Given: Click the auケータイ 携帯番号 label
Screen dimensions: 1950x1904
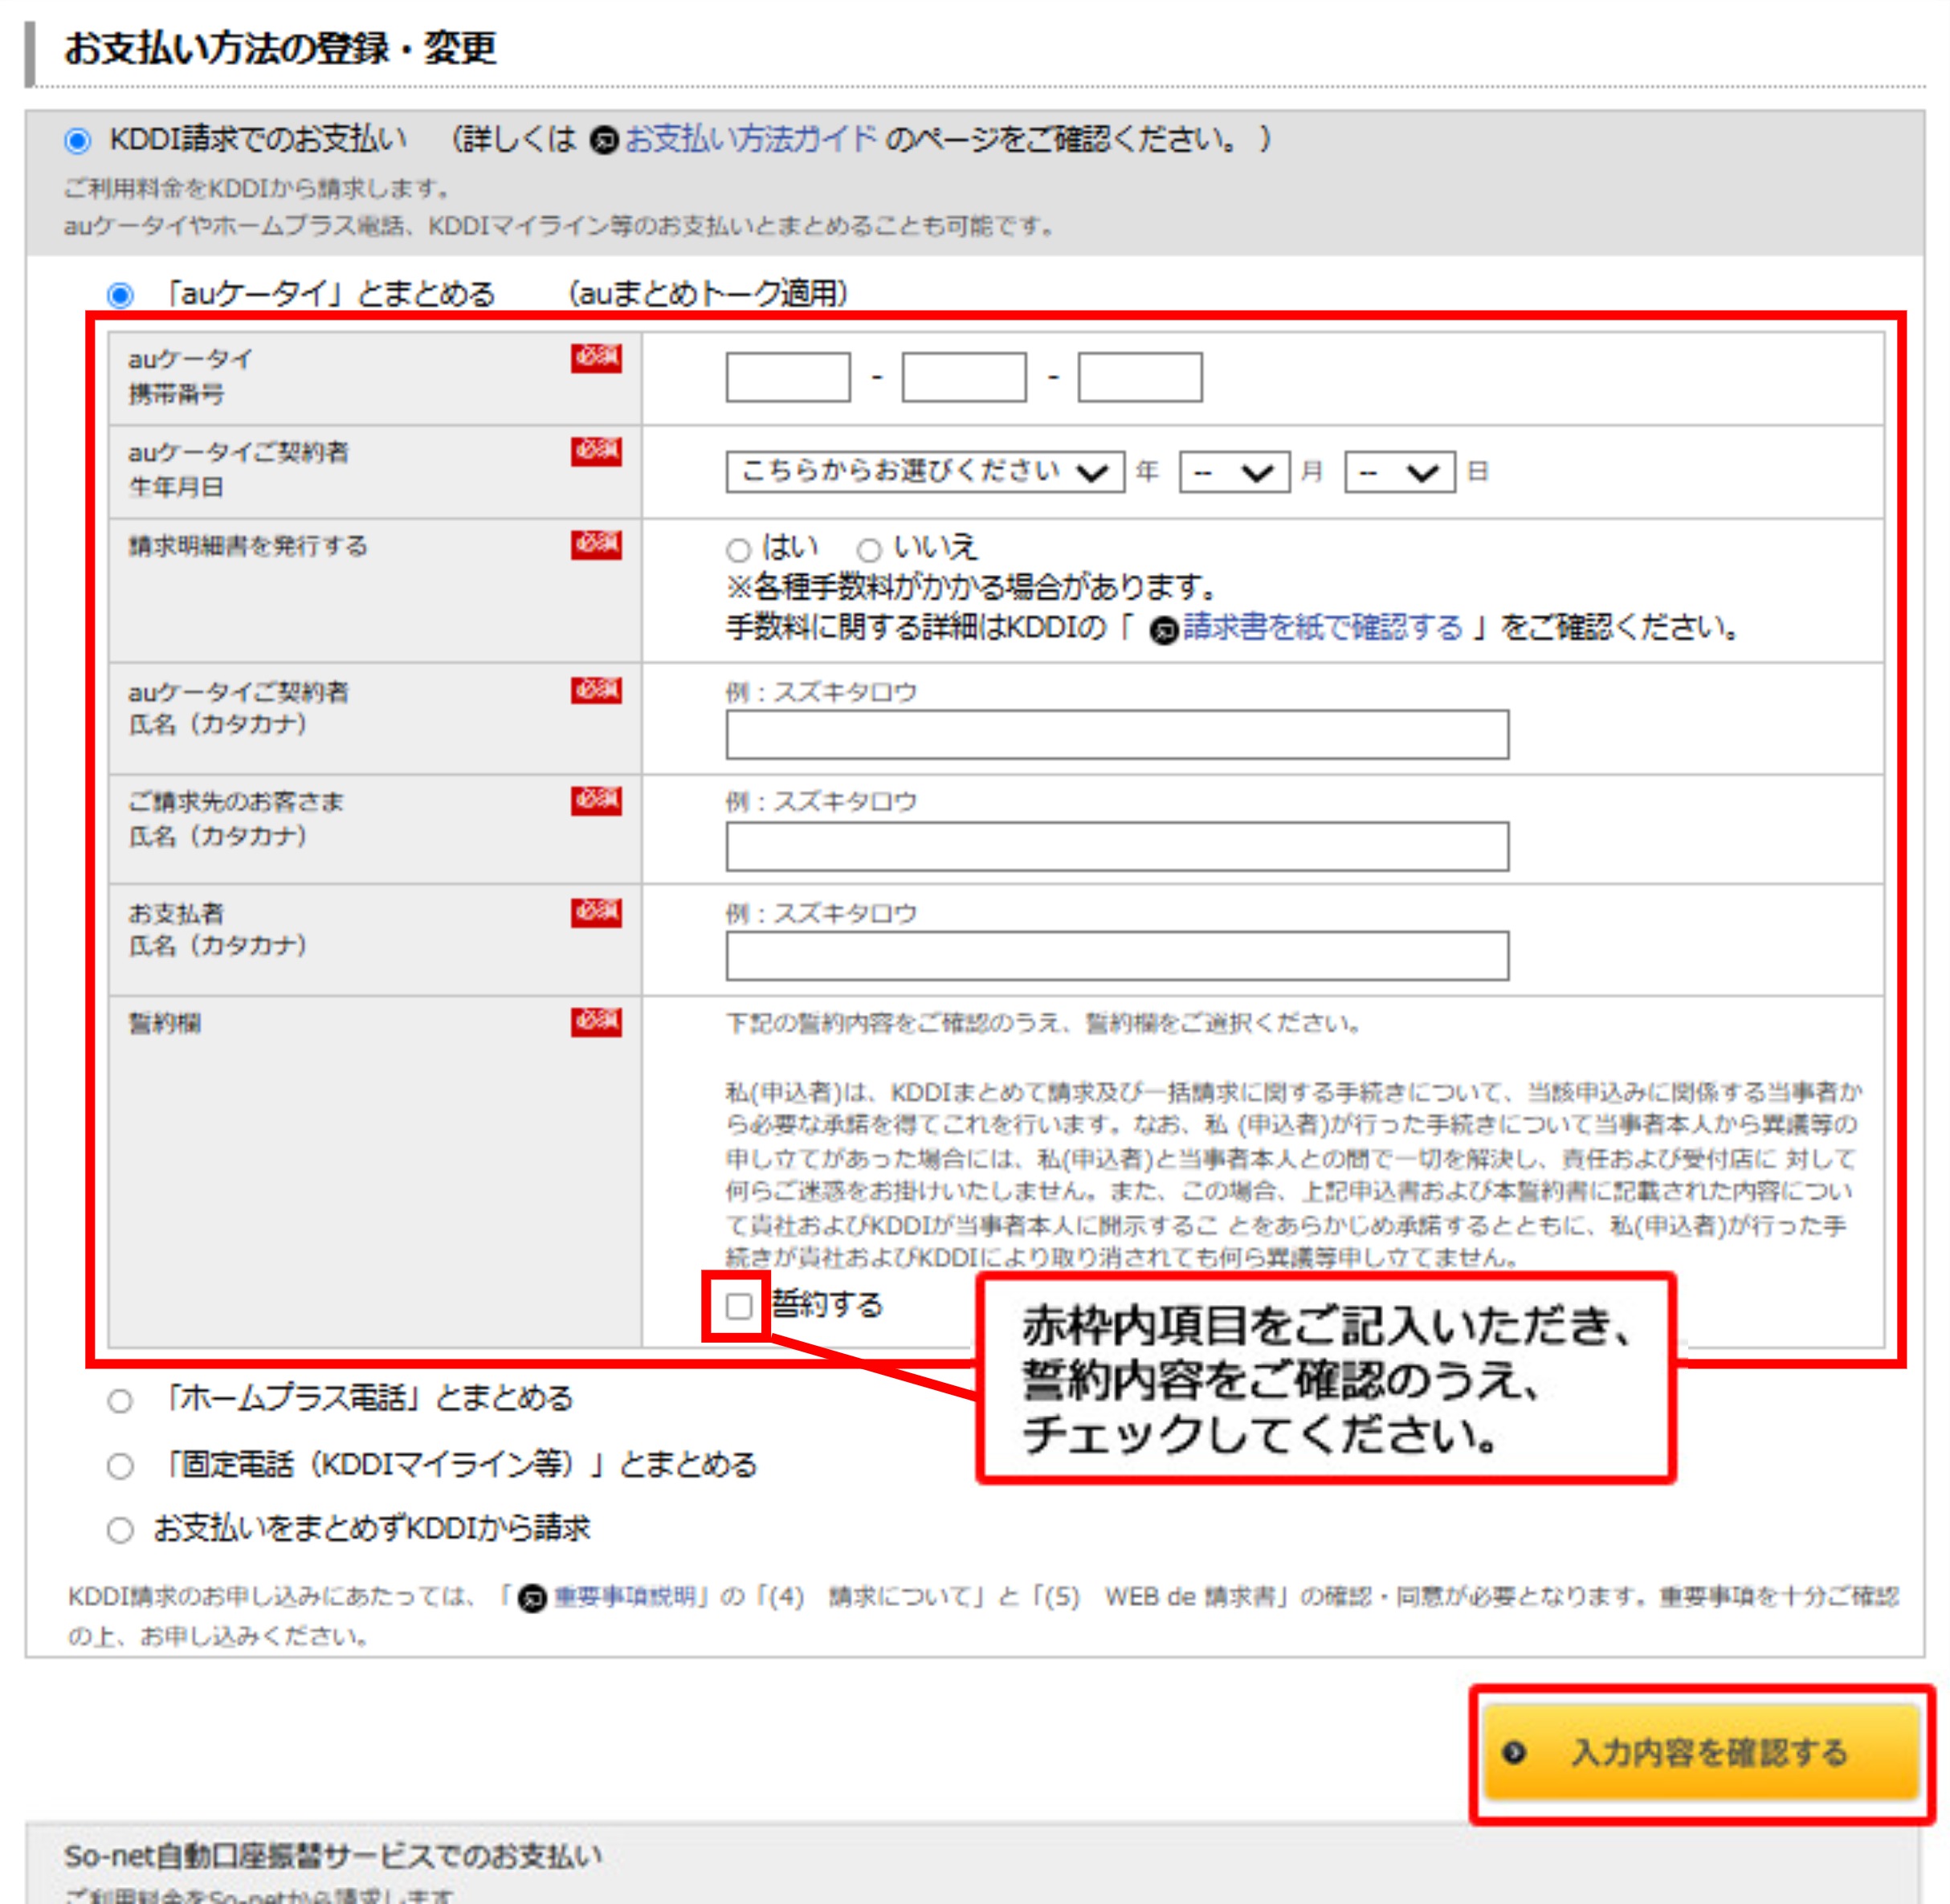Looking at the screenshot, I should coord(190,376).
